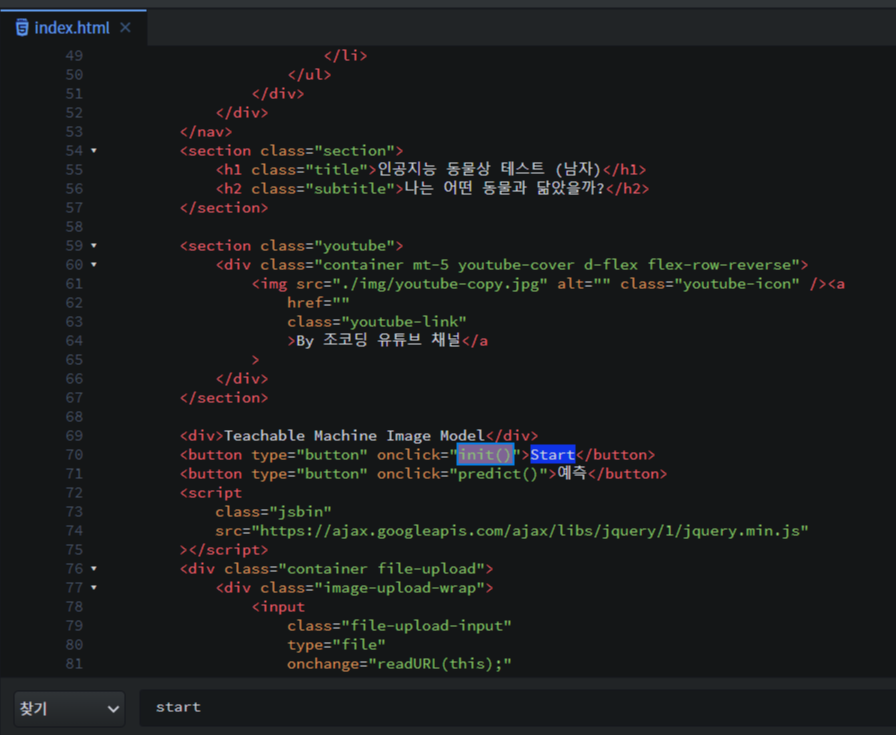Click the href="" attribute on line 62
The width and height of the screenshot is (896, 735).
[x=318, y=303]
